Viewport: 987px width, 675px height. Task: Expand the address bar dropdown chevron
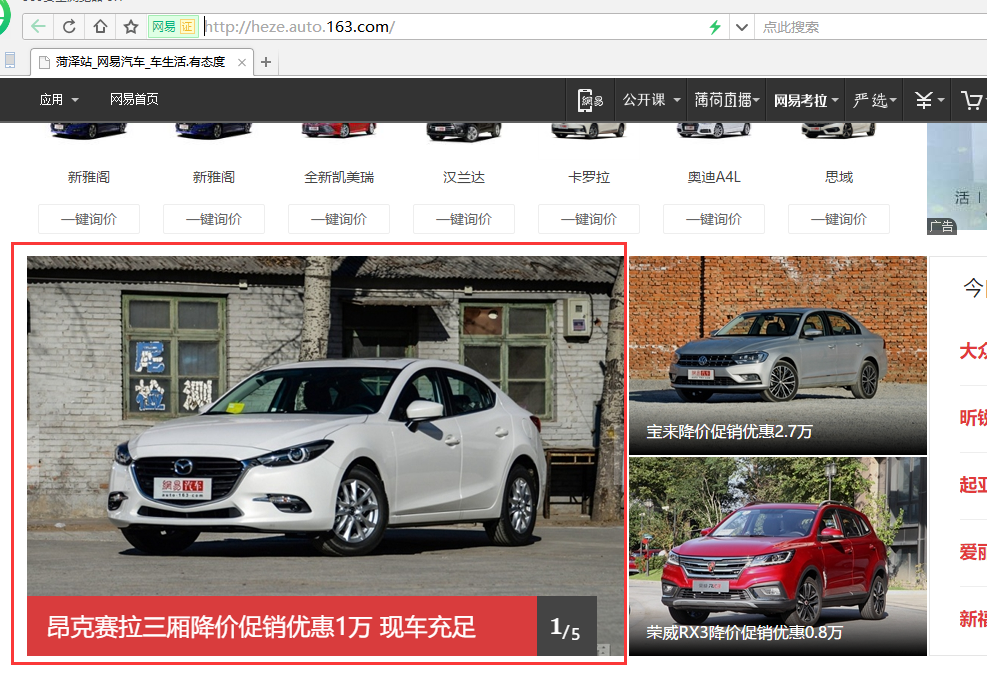[x=742, y=27]
